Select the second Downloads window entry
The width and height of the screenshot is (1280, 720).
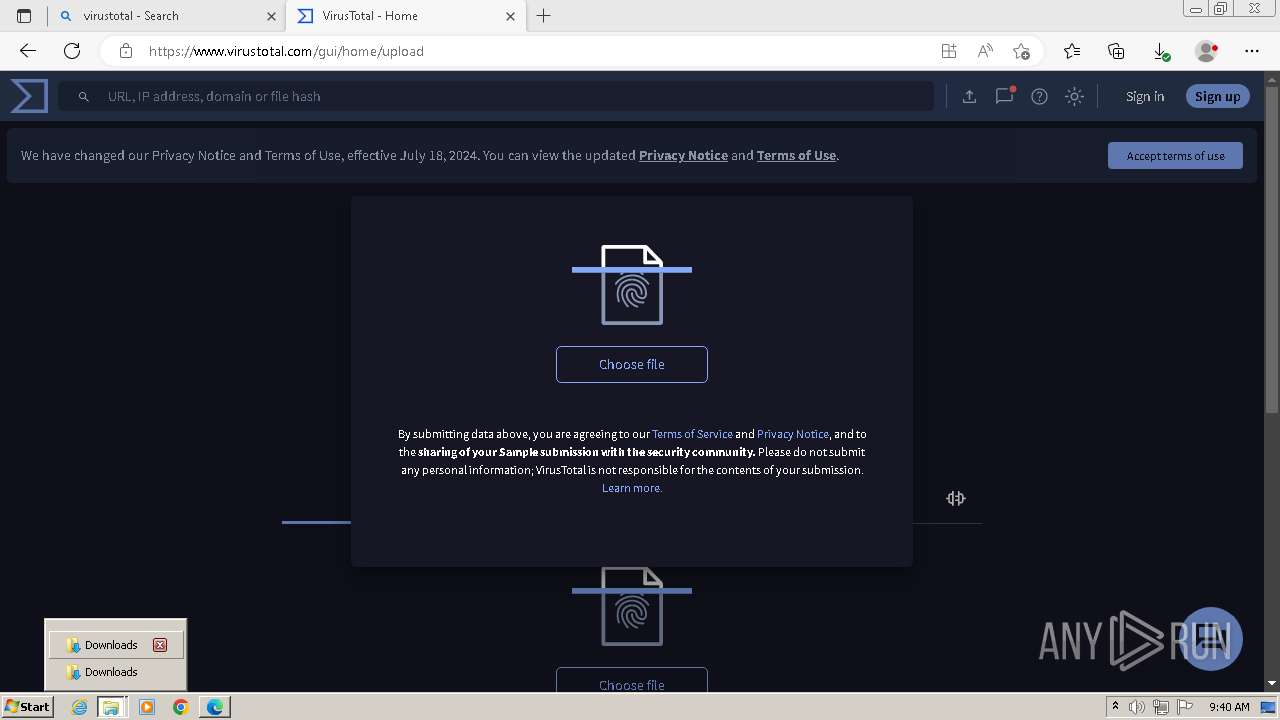(115, 672)
